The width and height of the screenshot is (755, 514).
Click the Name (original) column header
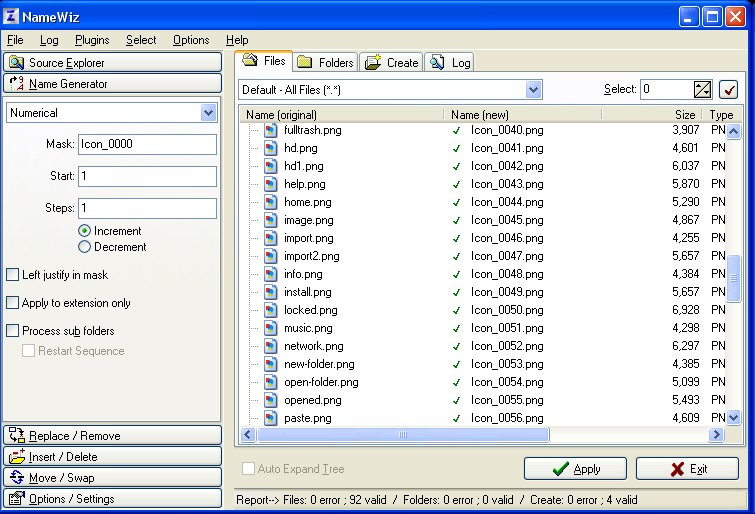341,115
